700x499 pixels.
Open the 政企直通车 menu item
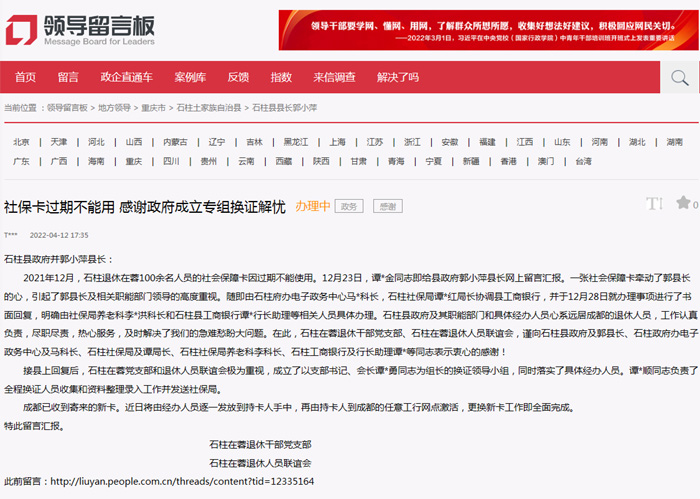tap(127, 78)
